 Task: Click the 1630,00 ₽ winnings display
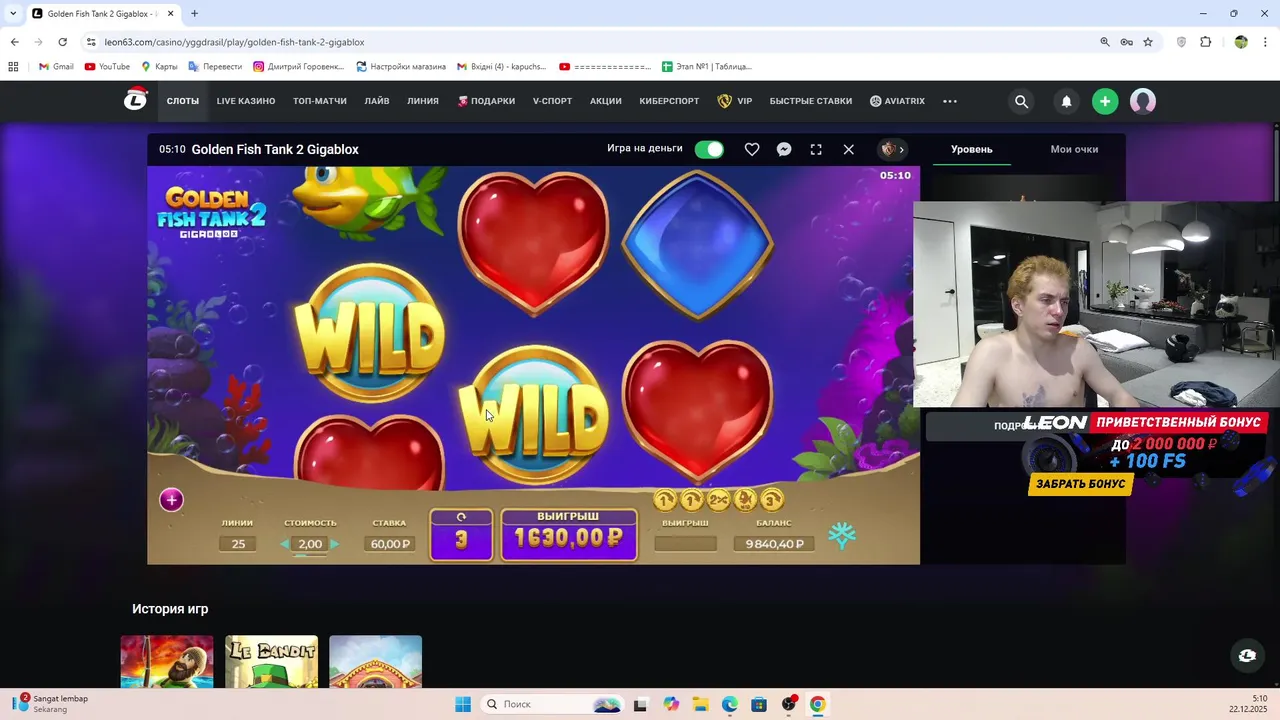[x=569, y=538]
